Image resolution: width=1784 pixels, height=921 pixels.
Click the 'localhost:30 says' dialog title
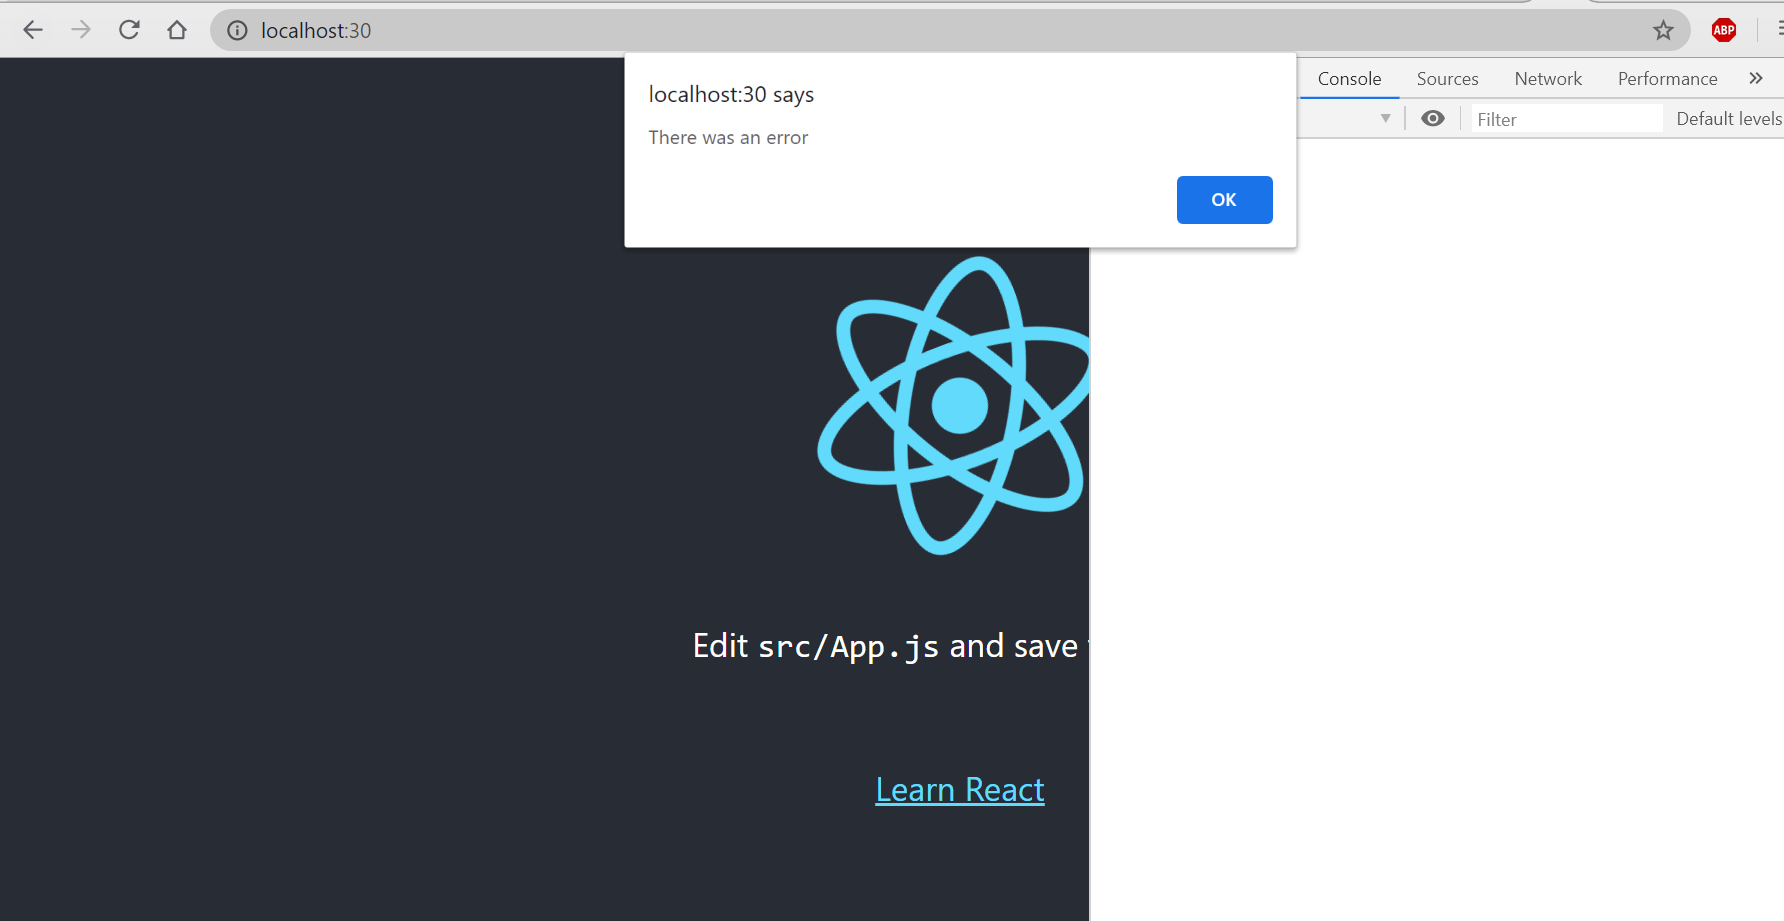click(x=731, y=95)
